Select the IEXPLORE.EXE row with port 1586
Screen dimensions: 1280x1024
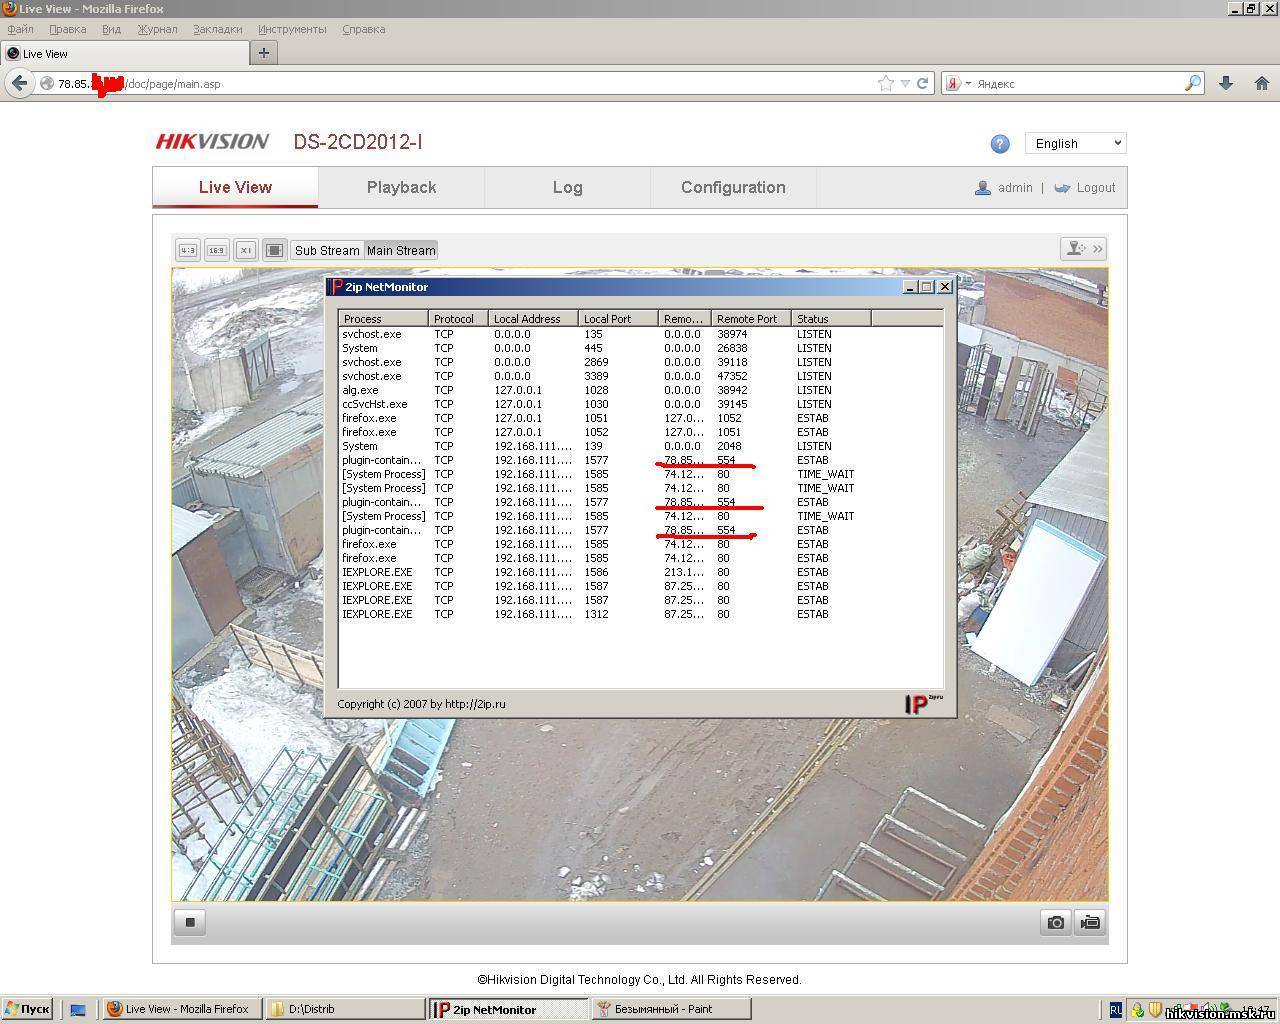point(640,572)
